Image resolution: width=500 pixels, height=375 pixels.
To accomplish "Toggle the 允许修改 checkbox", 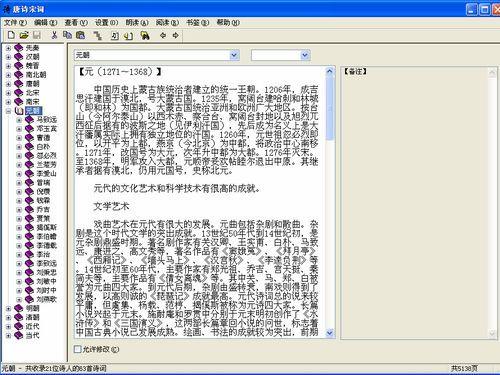I will click(77, 349).
